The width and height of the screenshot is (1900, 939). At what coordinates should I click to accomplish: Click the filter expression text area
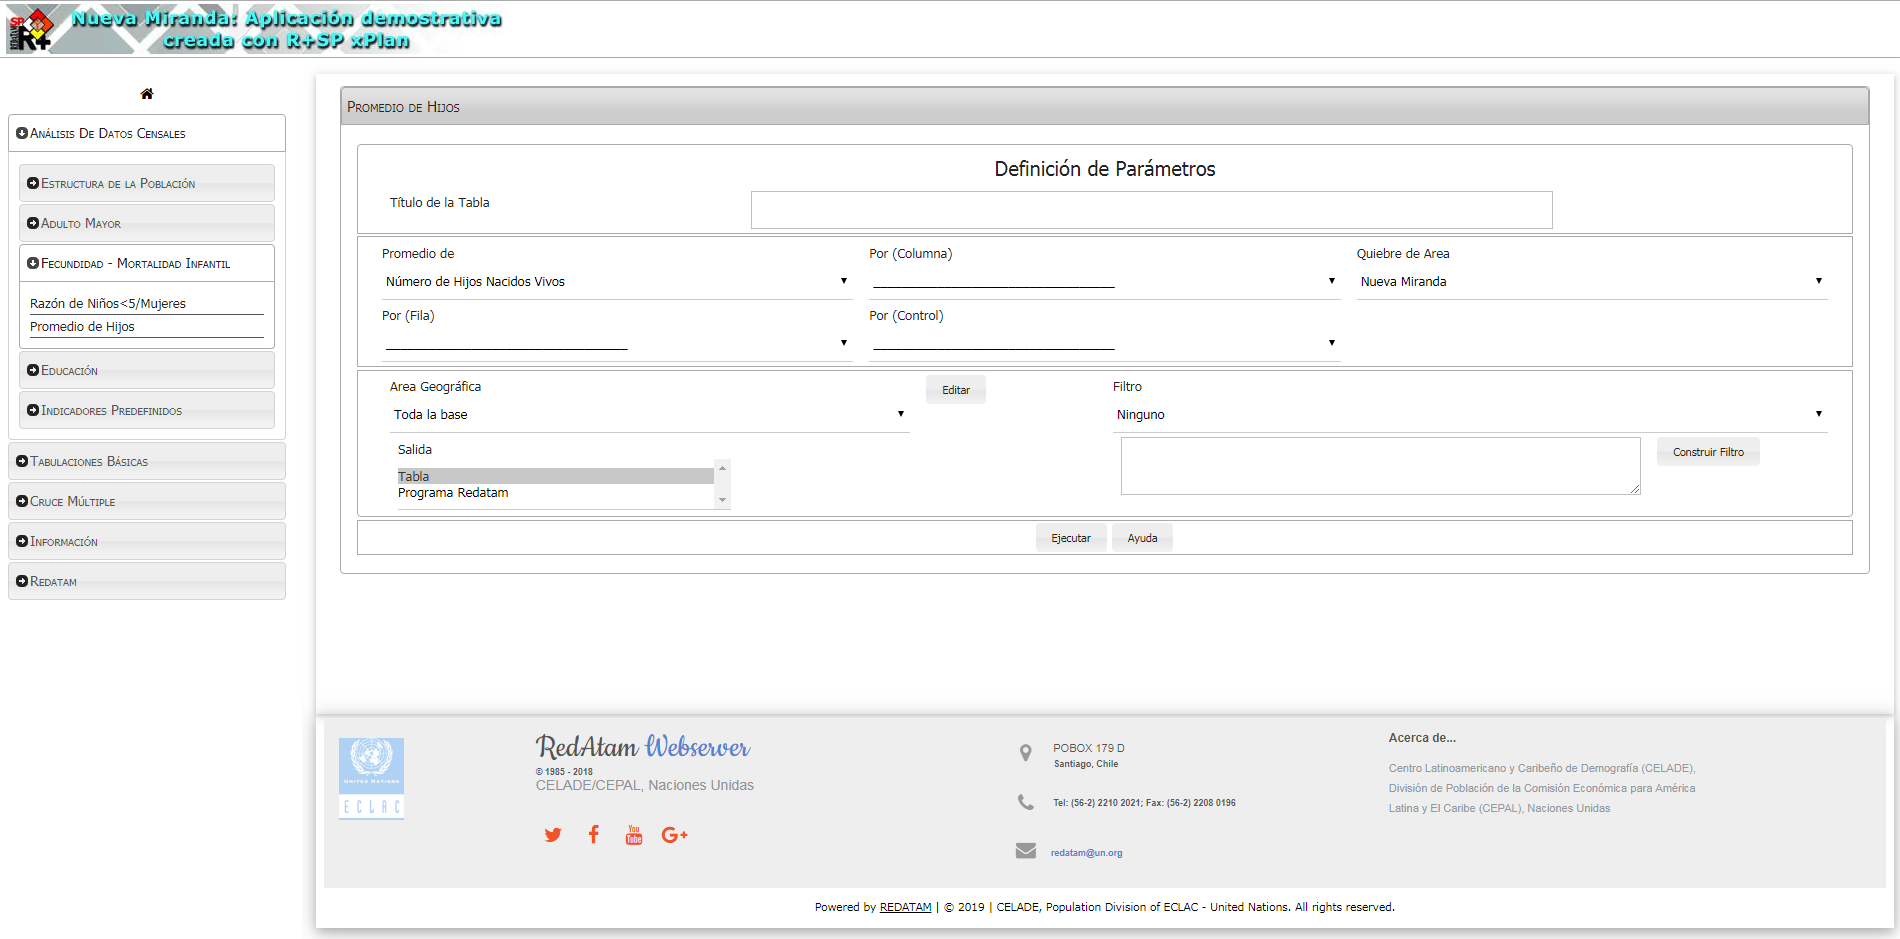click(x=1380, y=466)
